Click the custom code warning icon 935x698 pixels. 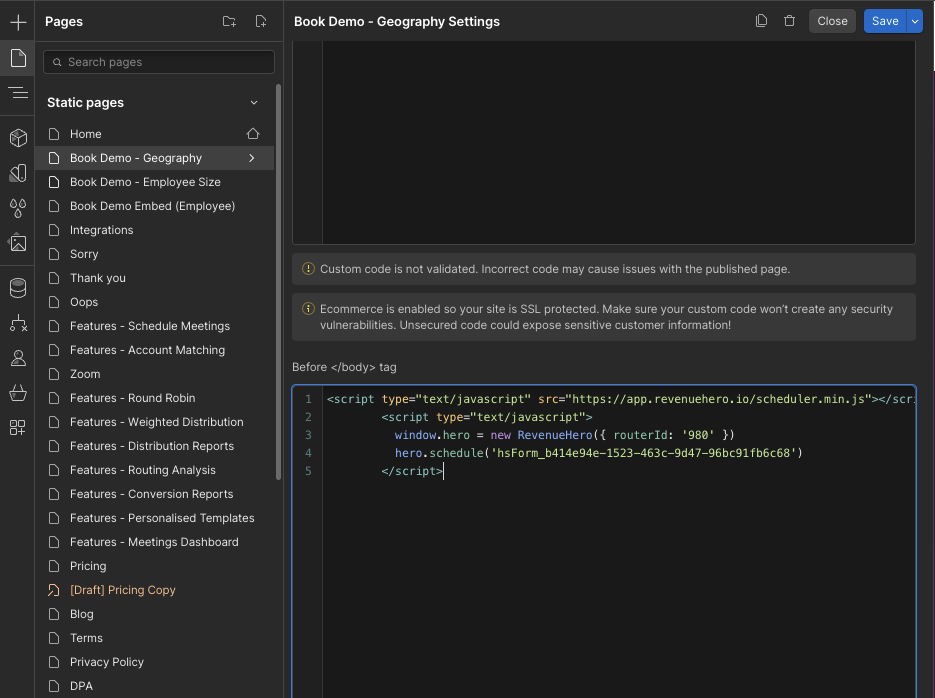point(308,269)
